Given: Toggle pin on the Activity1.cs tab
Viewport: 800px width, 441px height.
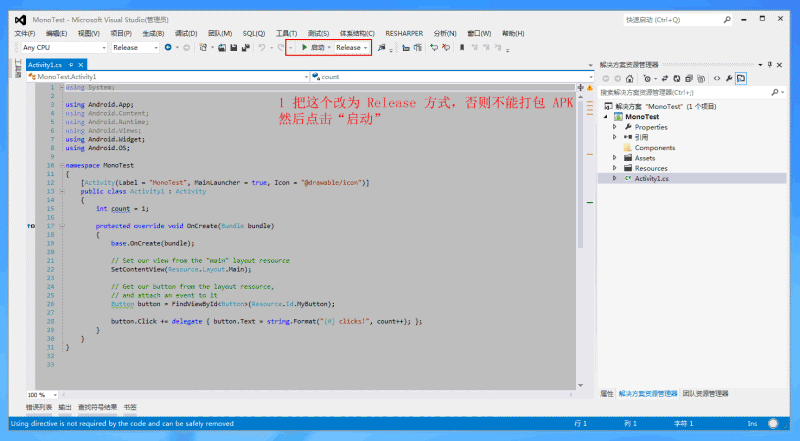Looking at the screenshot, I should 70,64.
